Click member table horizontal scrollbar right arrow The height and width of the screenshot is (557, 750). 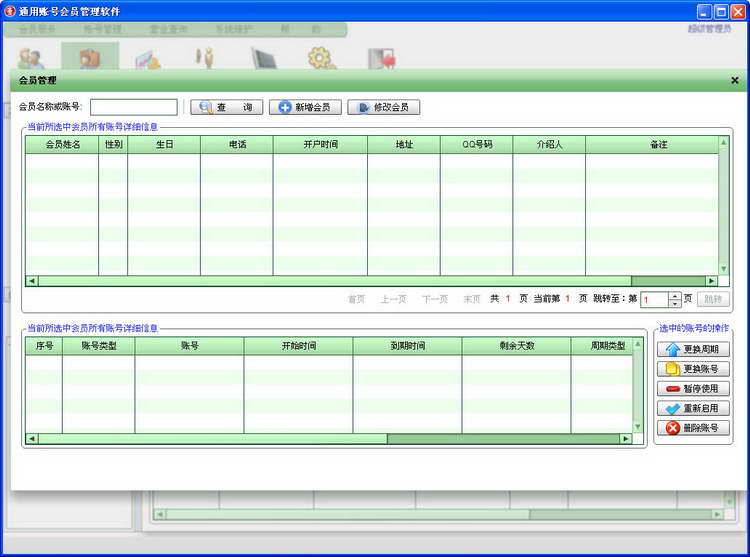(x=712, y=281)
